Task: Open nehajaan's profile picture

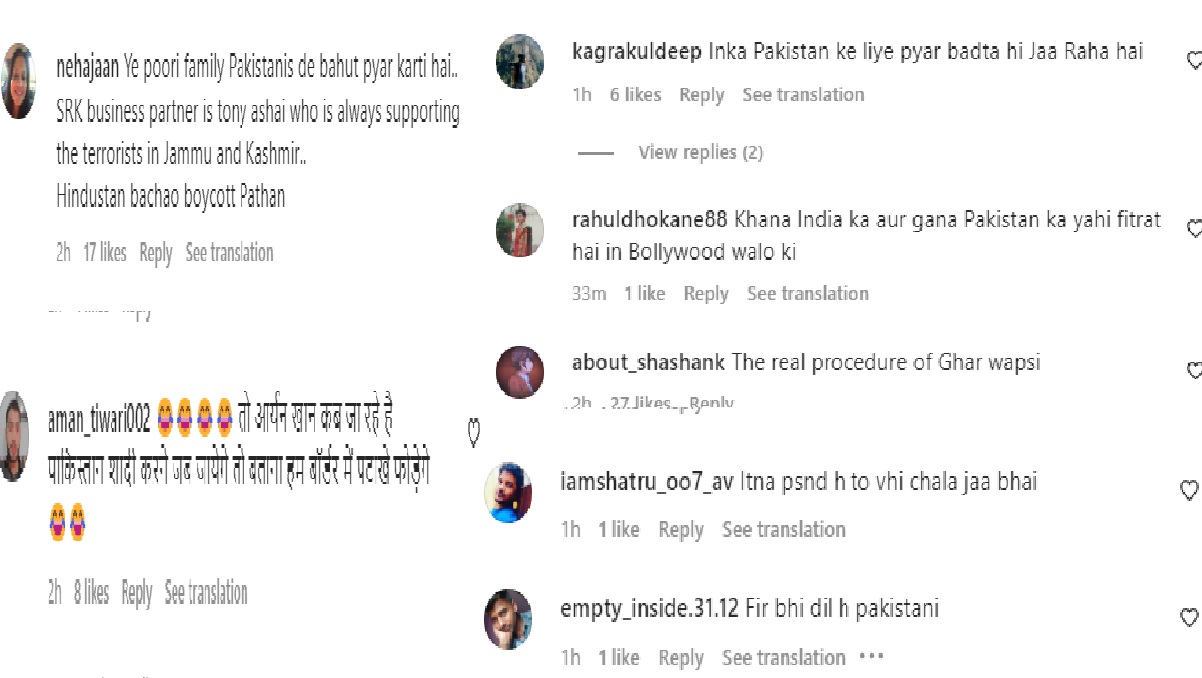Action: (x=19, y=82)
